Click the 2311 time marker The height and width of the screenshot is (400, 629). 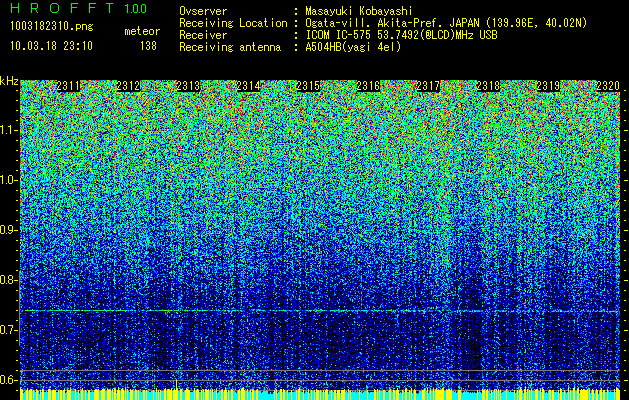(68, 86)
